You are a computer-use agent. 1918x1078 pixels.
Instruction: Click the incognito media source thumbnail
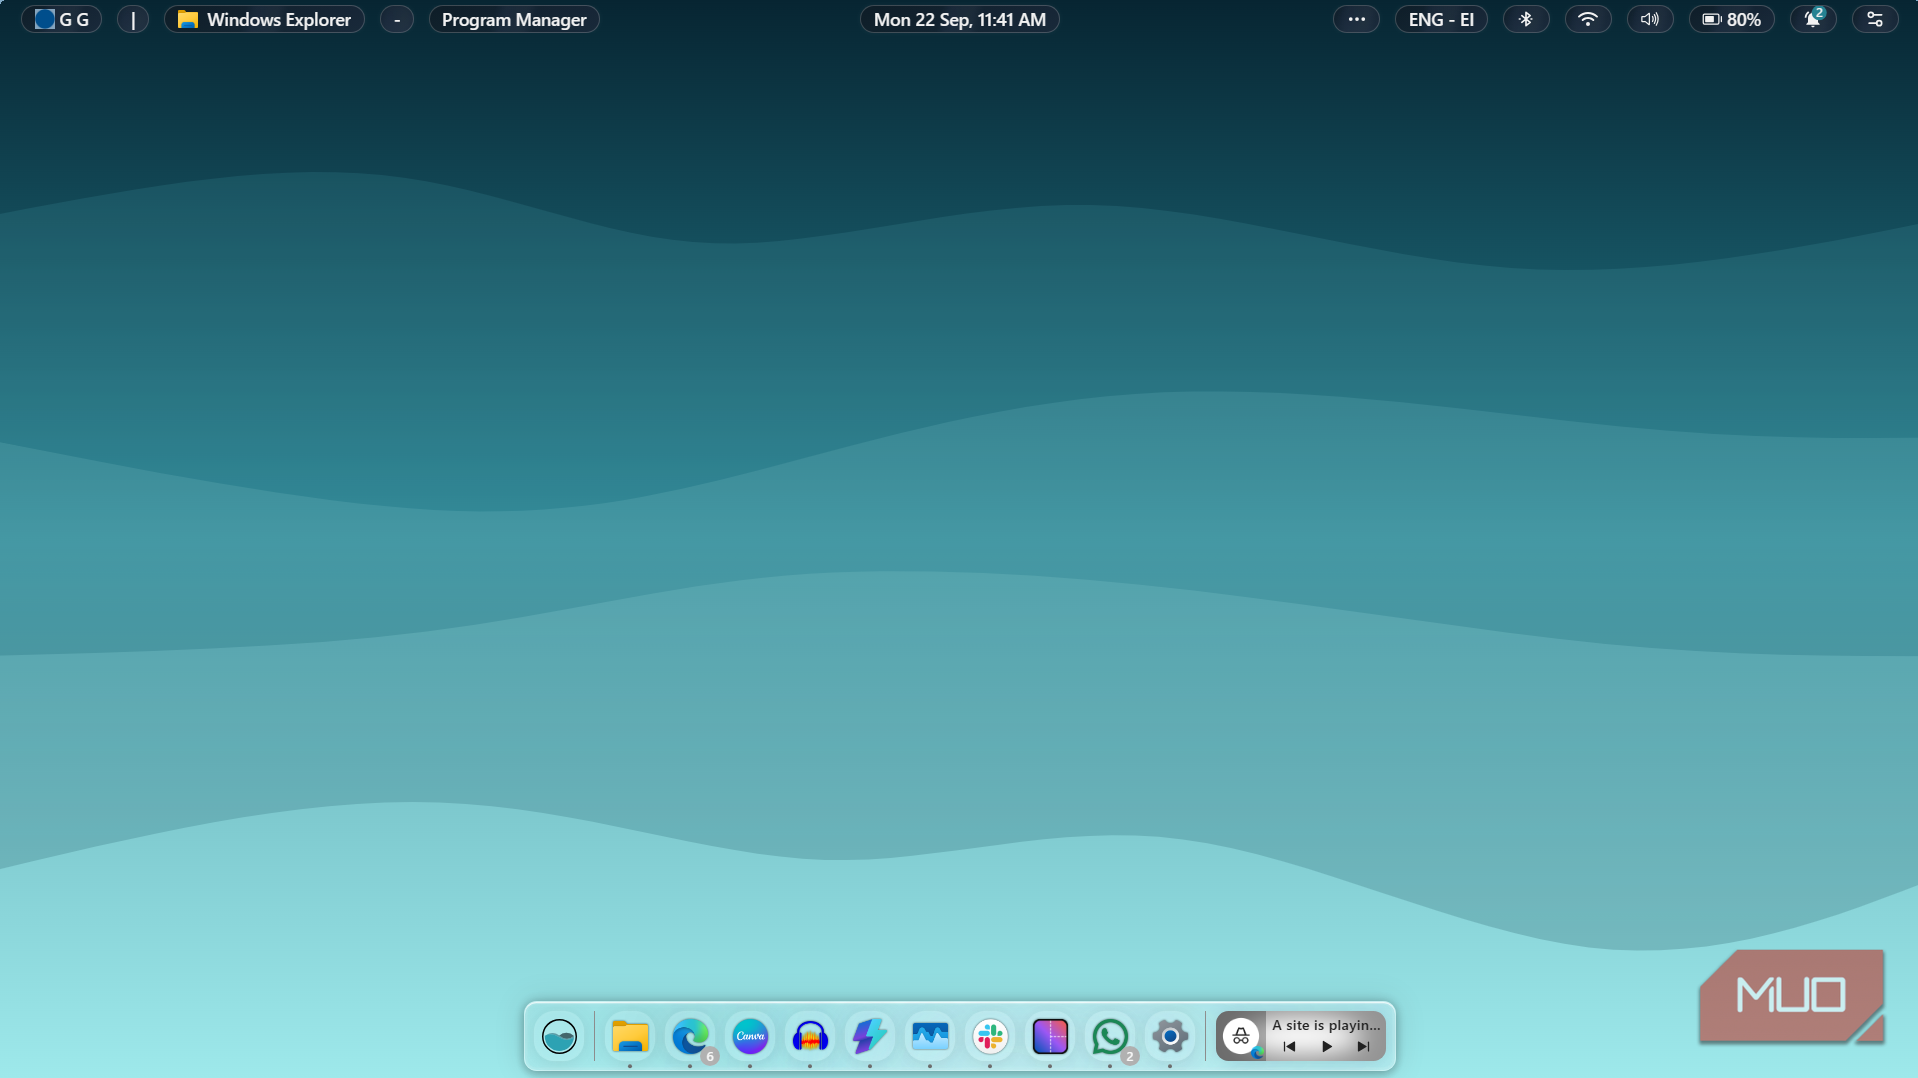pos(1241,1036)
